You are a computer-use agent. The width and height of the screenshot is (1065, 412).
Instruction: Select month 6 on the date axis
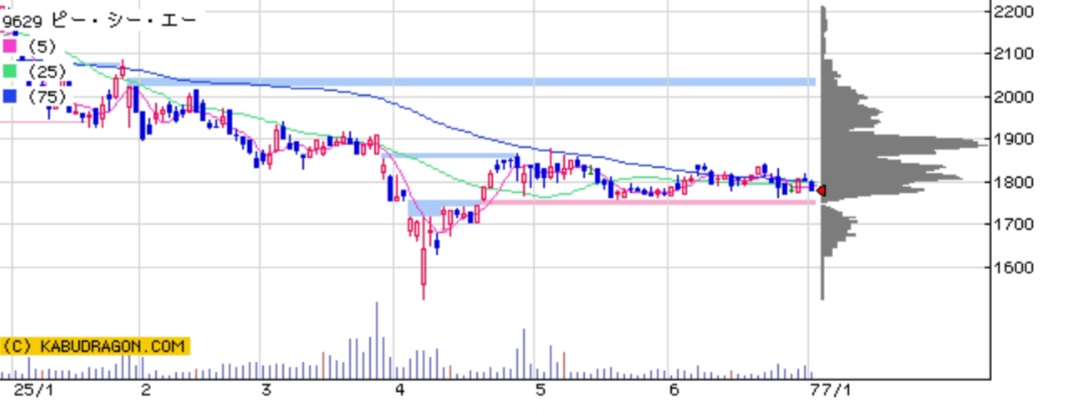coord(674,390)
